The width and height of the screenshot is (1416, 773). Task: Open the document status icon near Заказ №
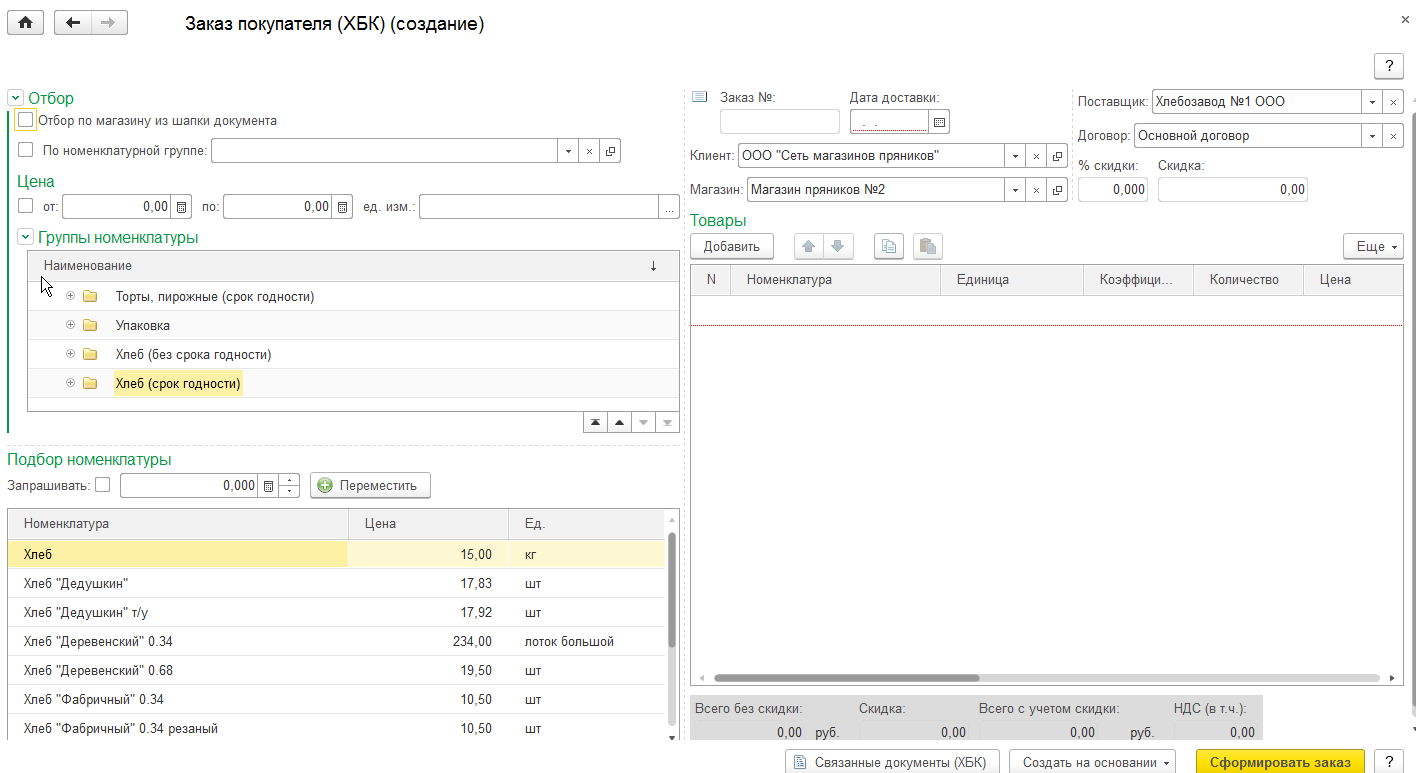(x=700, y=97)
